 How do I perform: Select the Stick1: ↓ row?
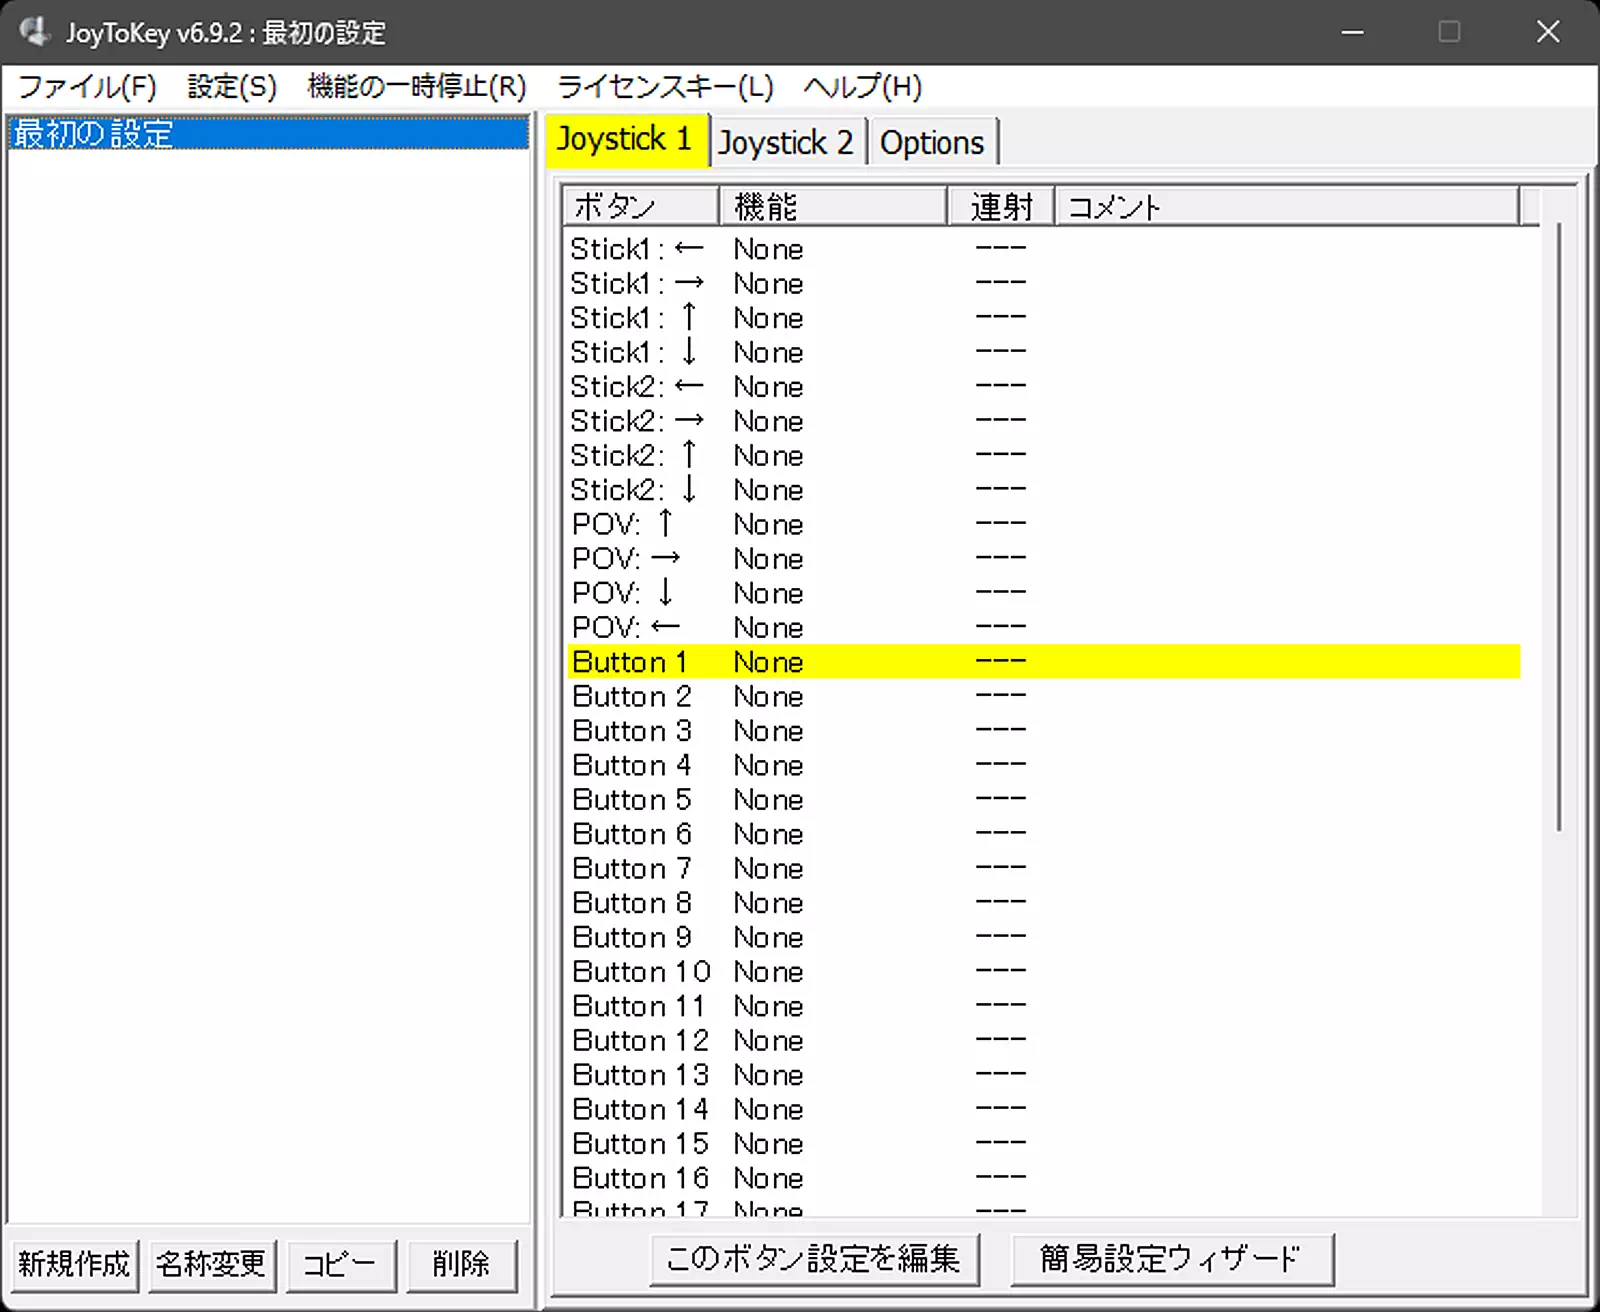pos(1044,352)
